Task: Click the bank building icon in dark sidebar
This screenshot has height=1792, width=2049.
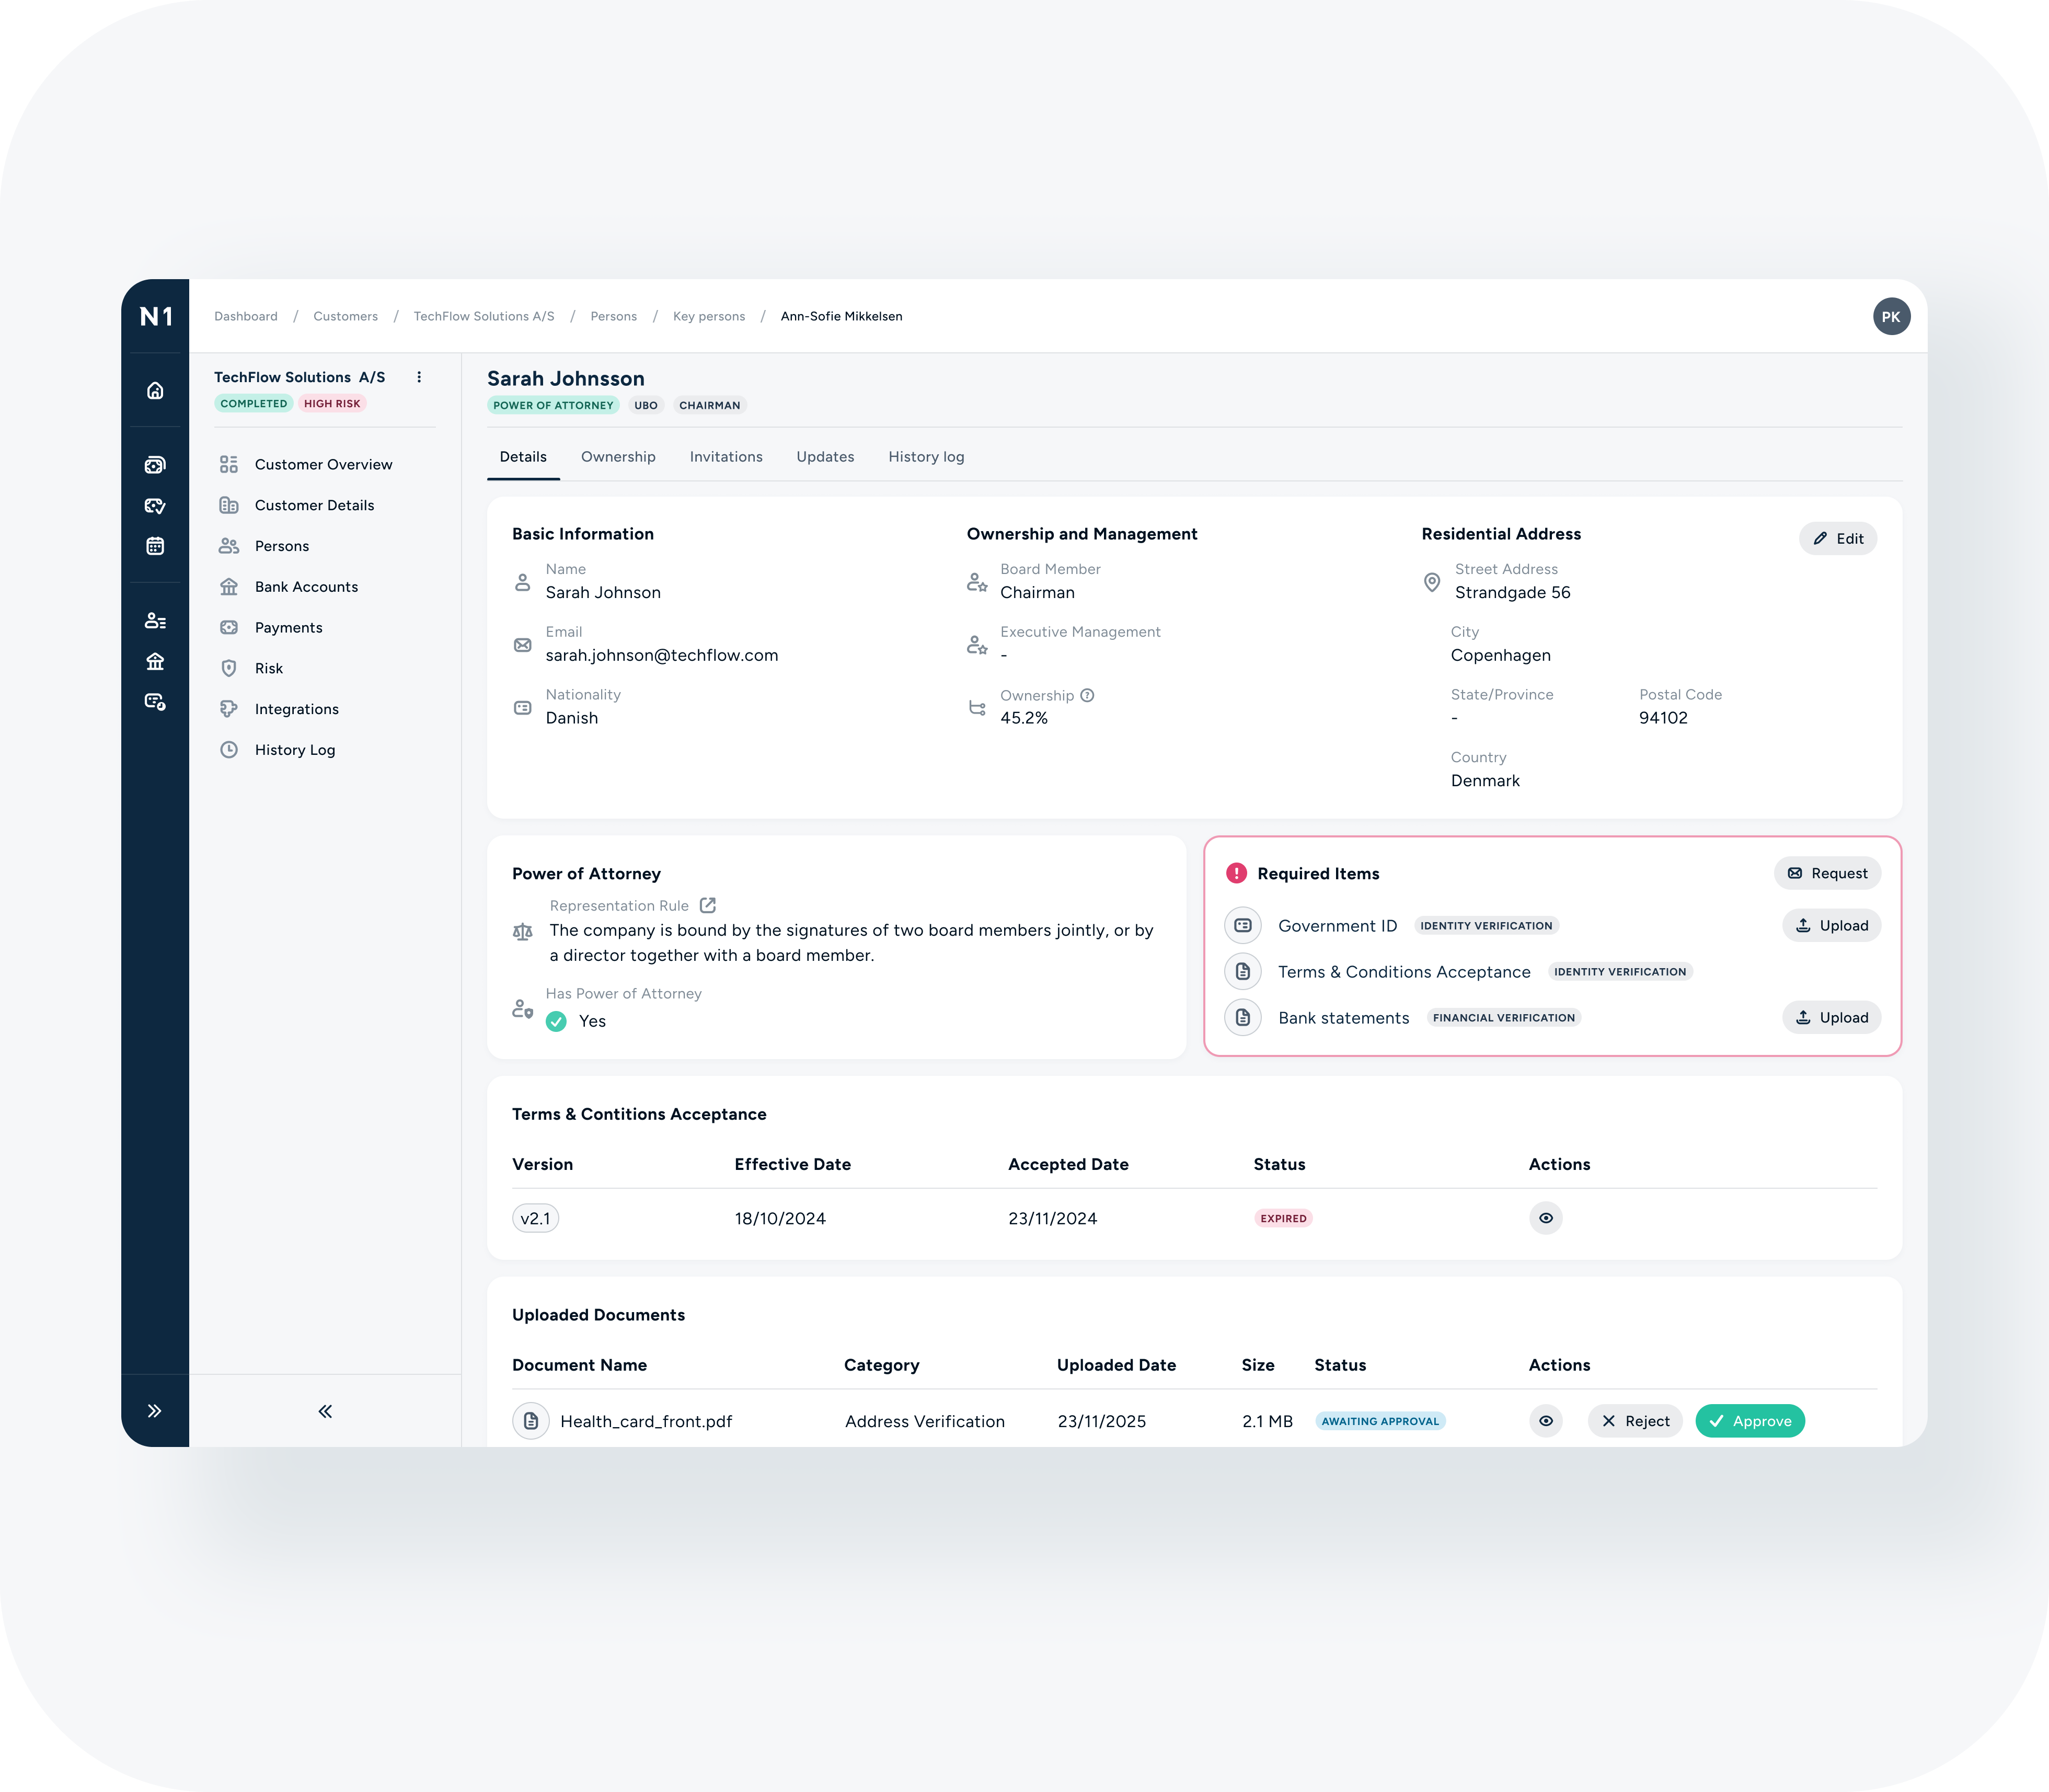Action: [155, 661]
